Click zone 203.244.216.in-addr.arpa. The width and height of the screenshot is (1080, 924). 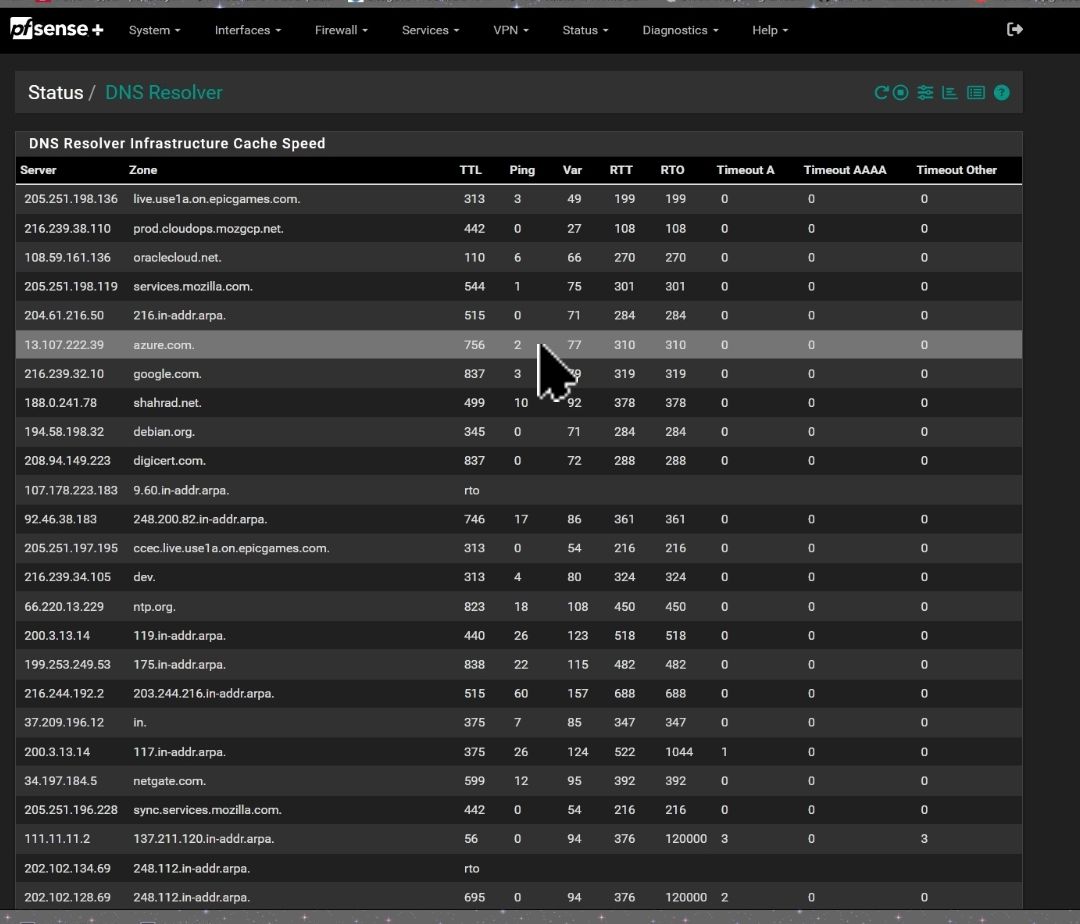(x=204, y=693)
